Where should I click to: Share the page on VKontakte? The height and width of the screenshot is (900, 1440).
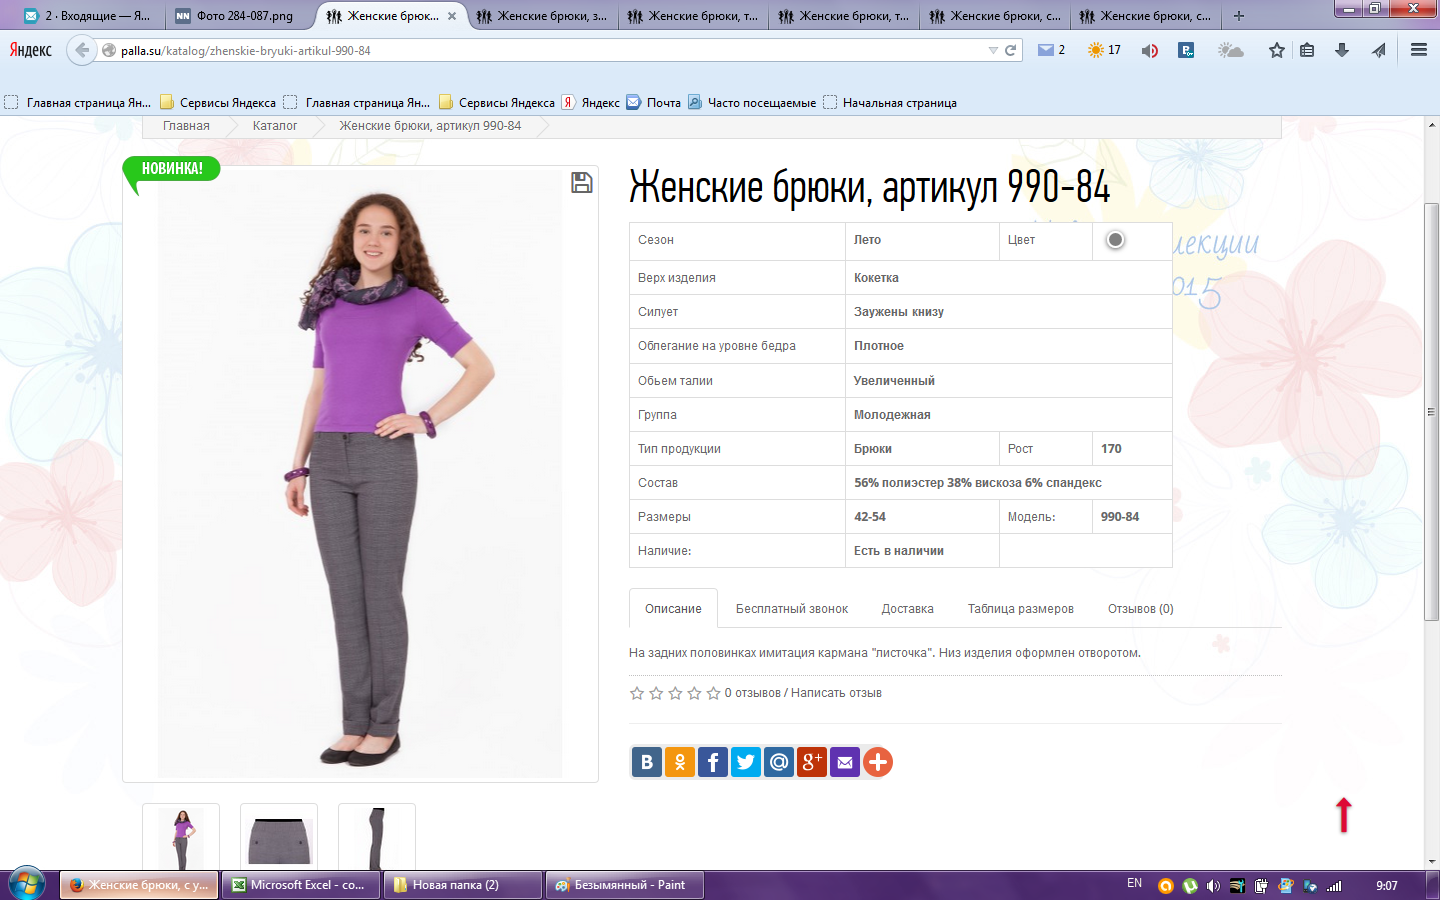646,762
